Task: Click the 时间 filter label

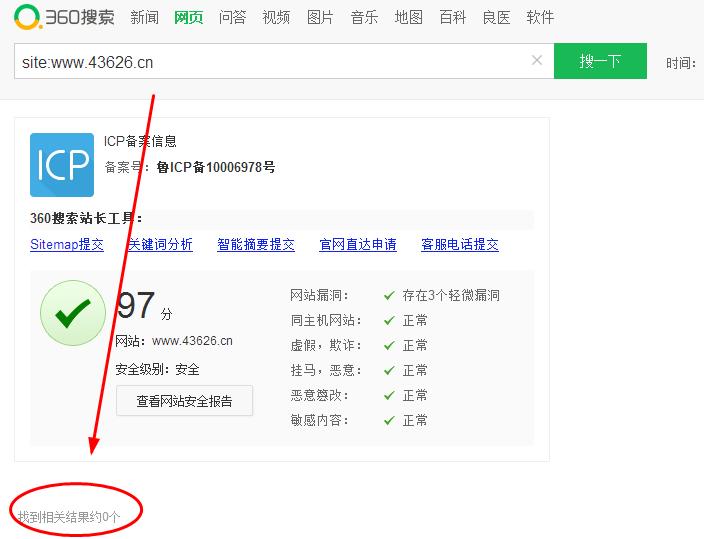Action: coord(681,63)
